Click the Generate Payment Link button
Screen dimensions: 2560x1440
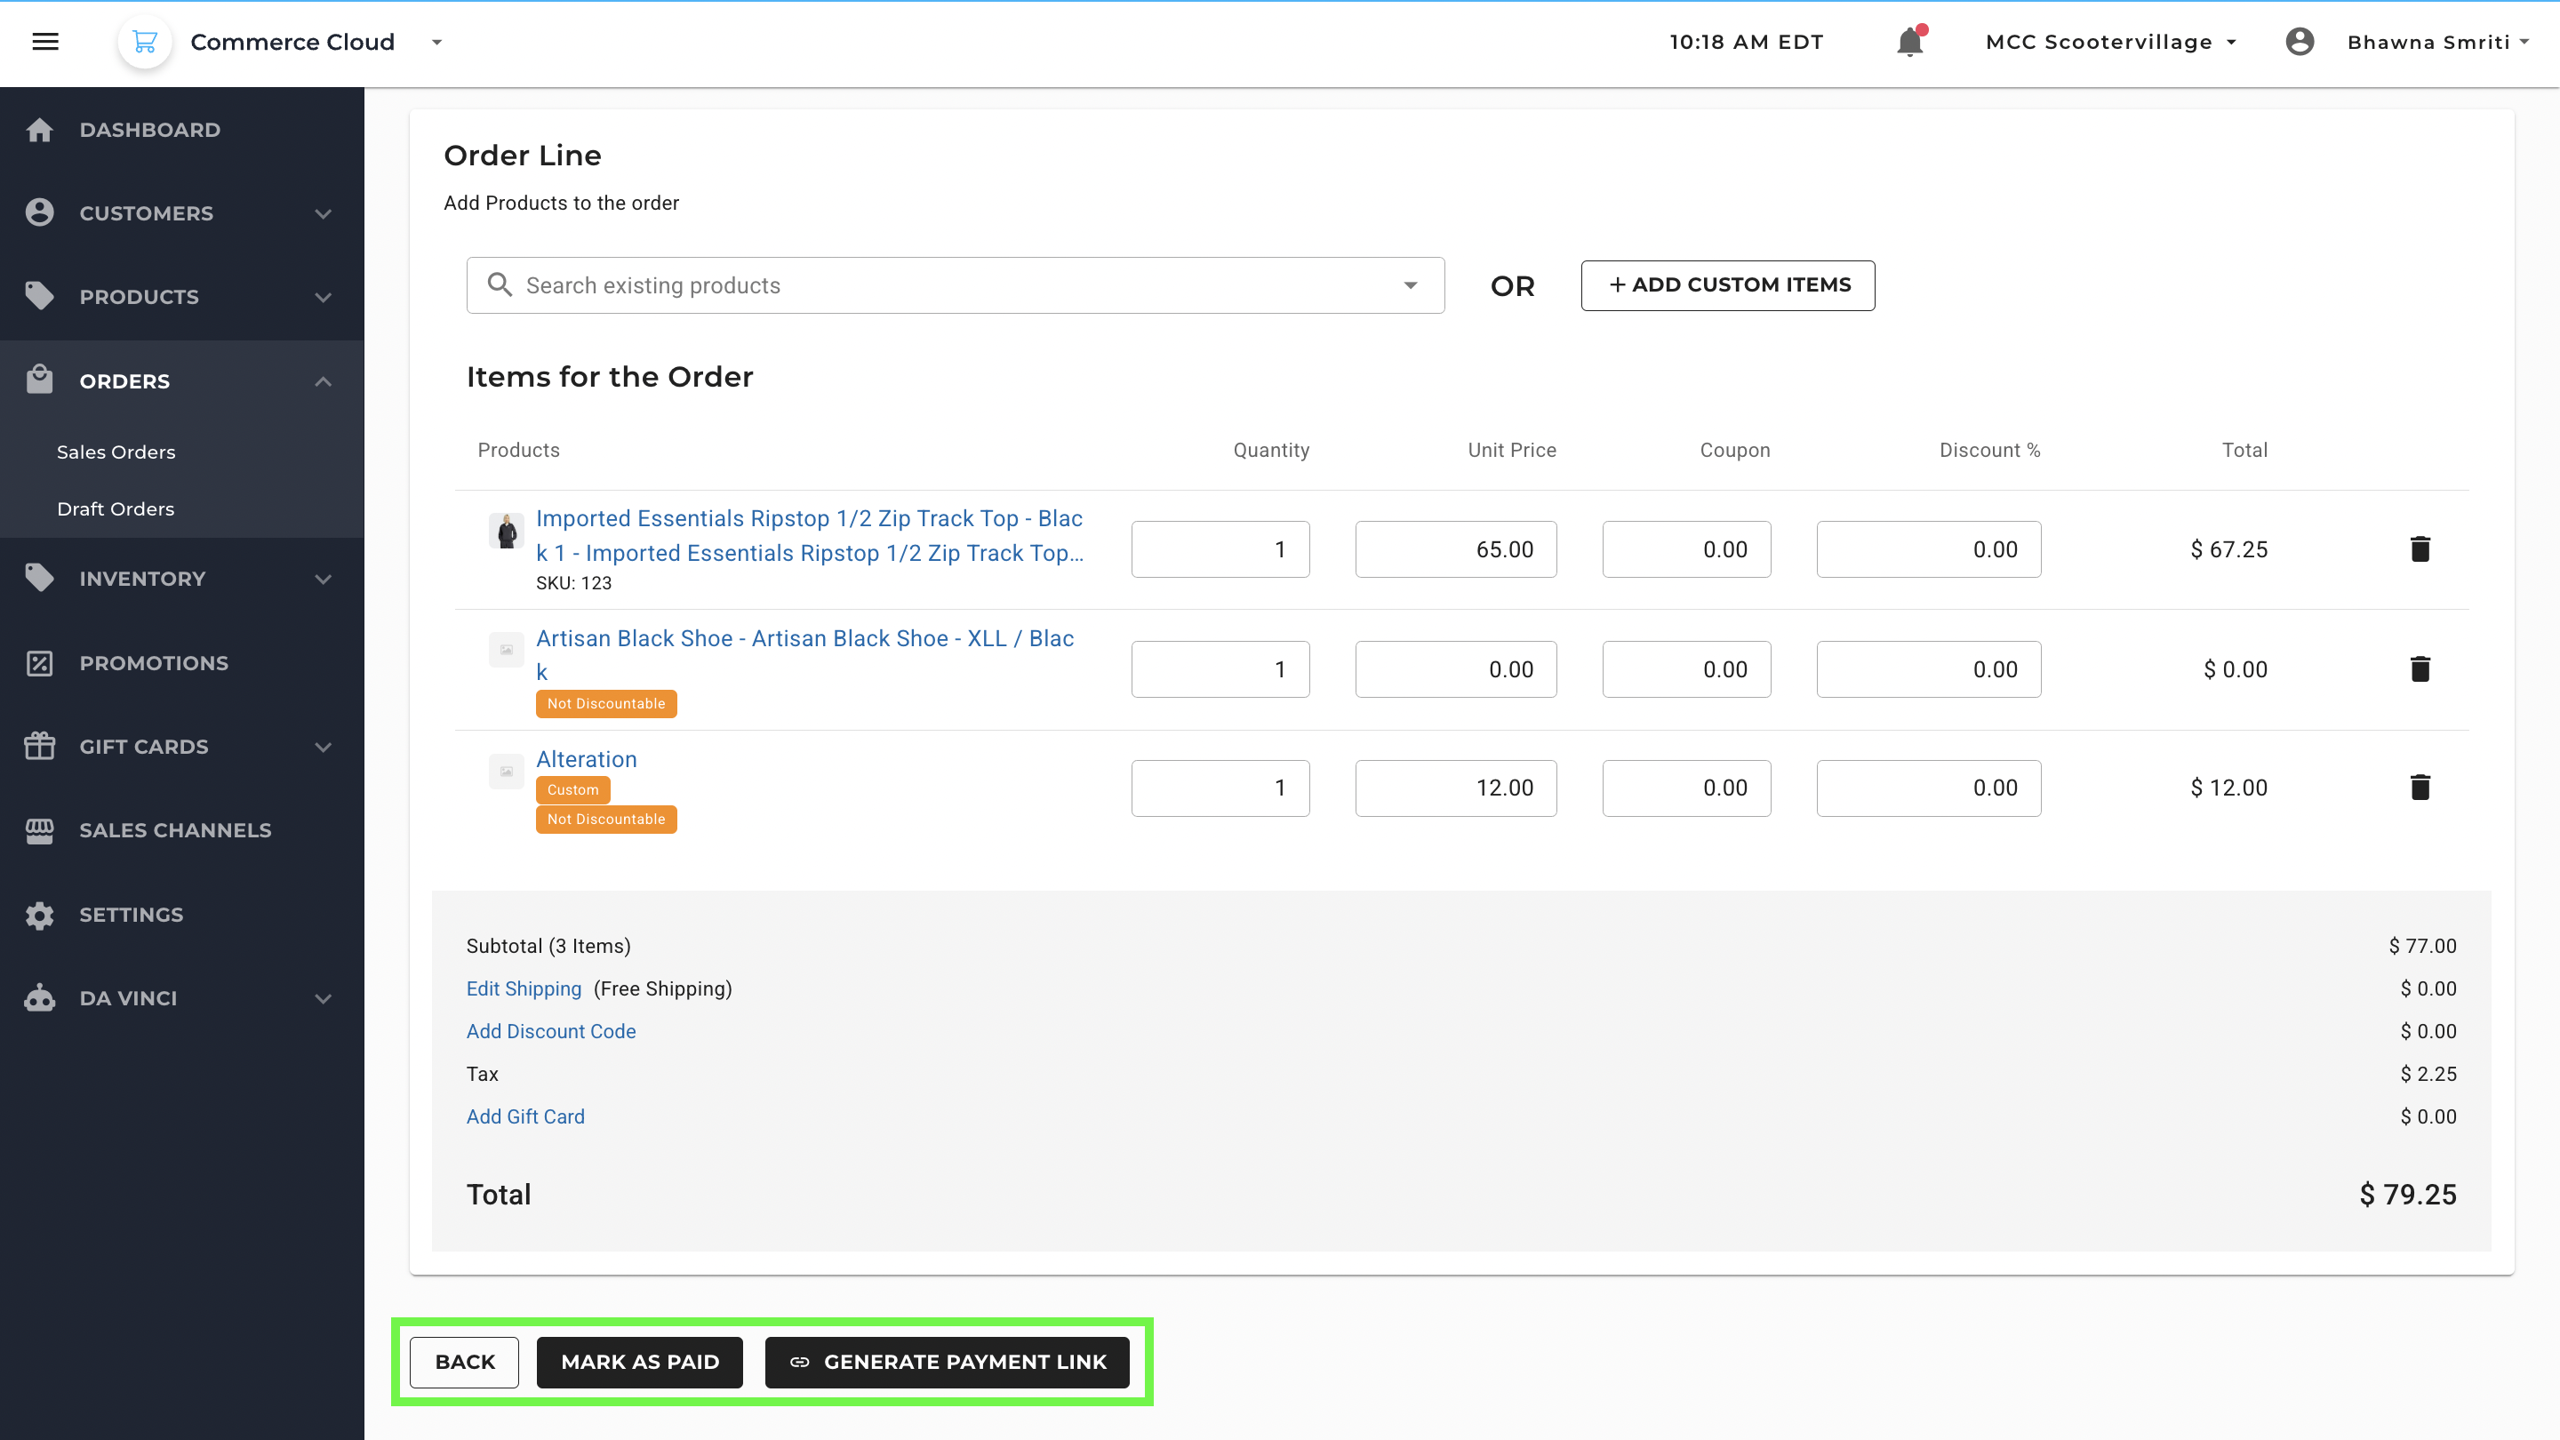pos(947,1362)
